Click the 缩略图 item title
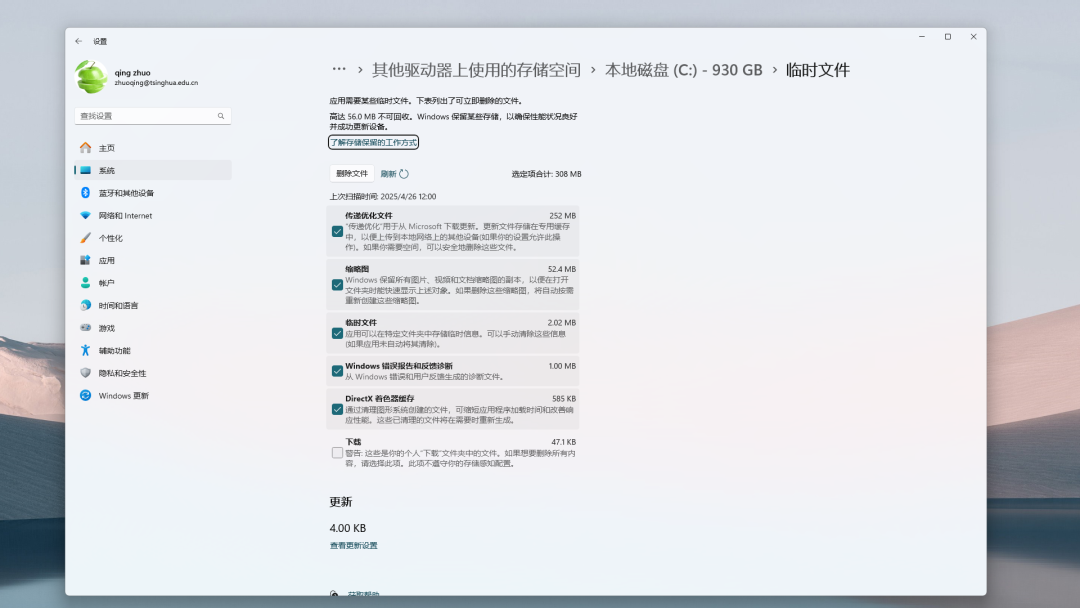Screen dimensions: 1080x608 click(x=357, y=269)
